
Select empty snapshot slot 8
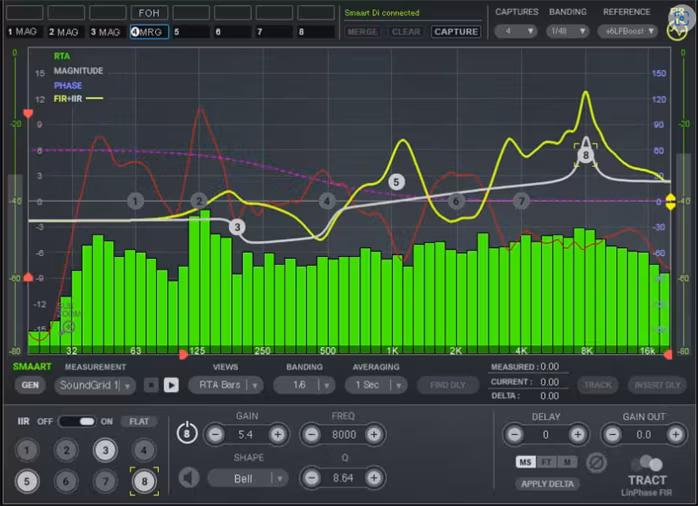pos(316,32)
